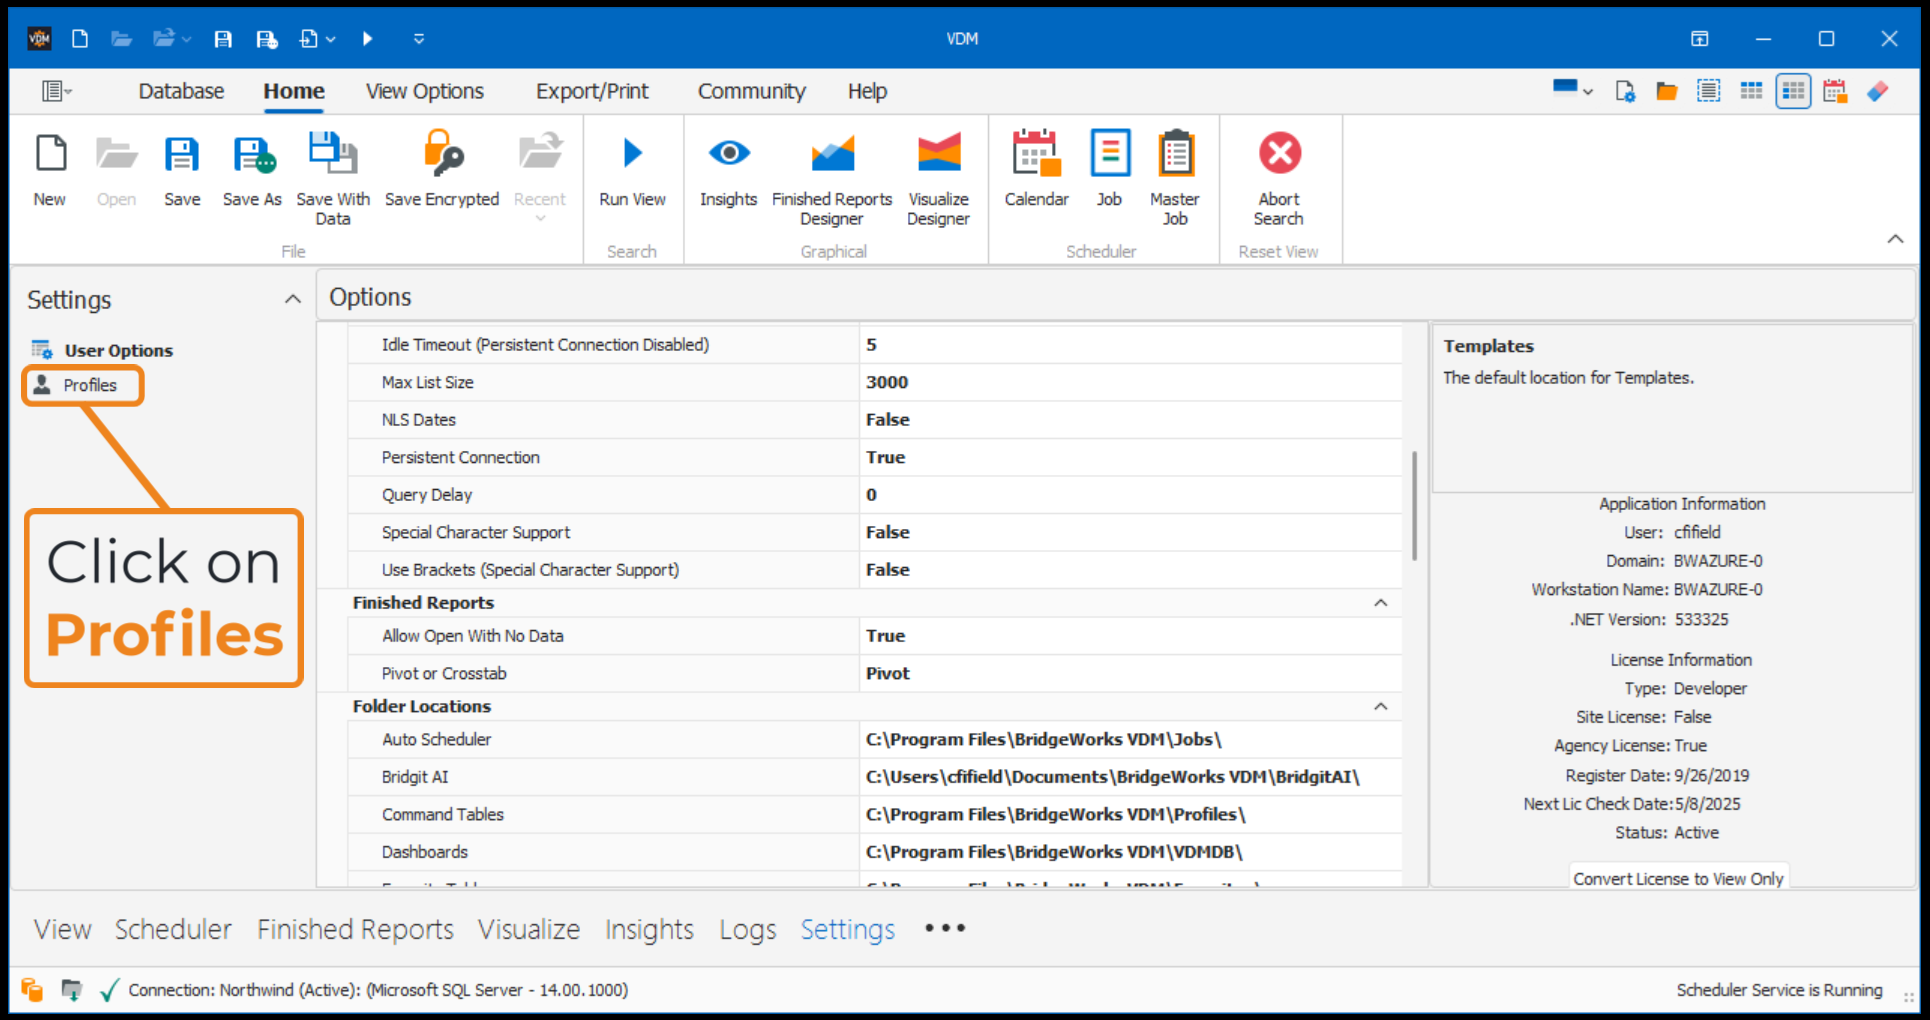Go to the Community tab
This screenshot has width=1930, height=1020.
click(752, 91)
